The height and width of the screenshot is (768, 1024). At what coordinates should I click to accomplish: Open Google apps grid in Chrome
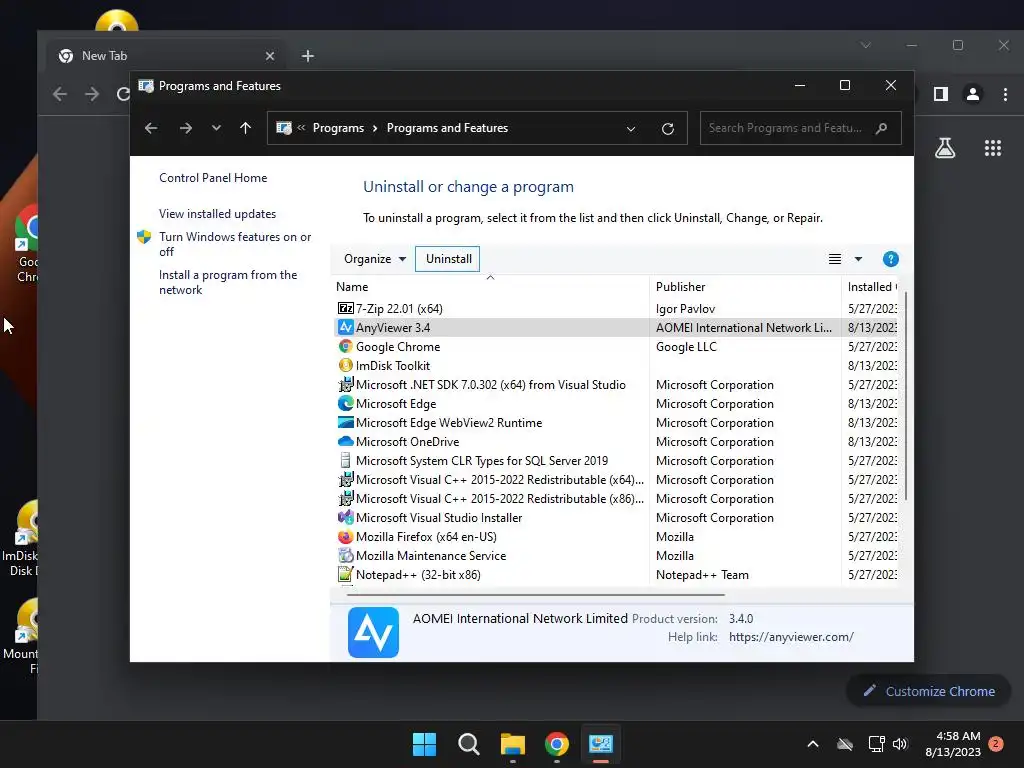[993, 148]
